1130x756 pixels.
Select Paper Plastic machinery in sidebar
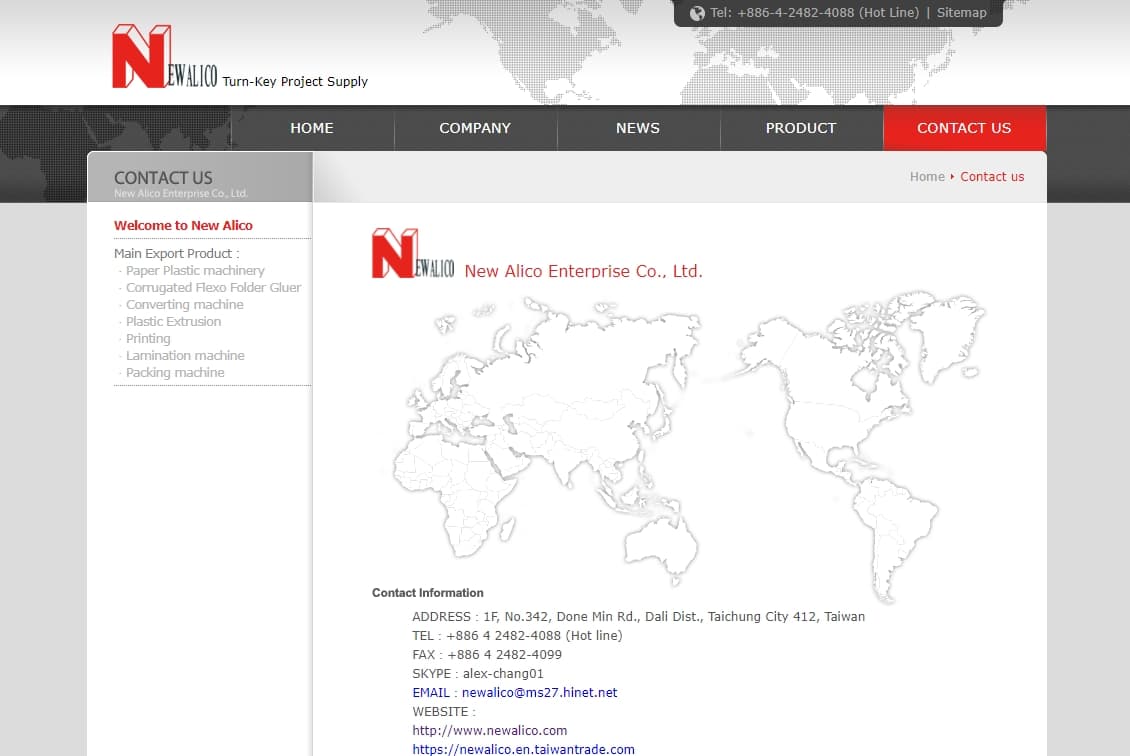coord(195,270)
